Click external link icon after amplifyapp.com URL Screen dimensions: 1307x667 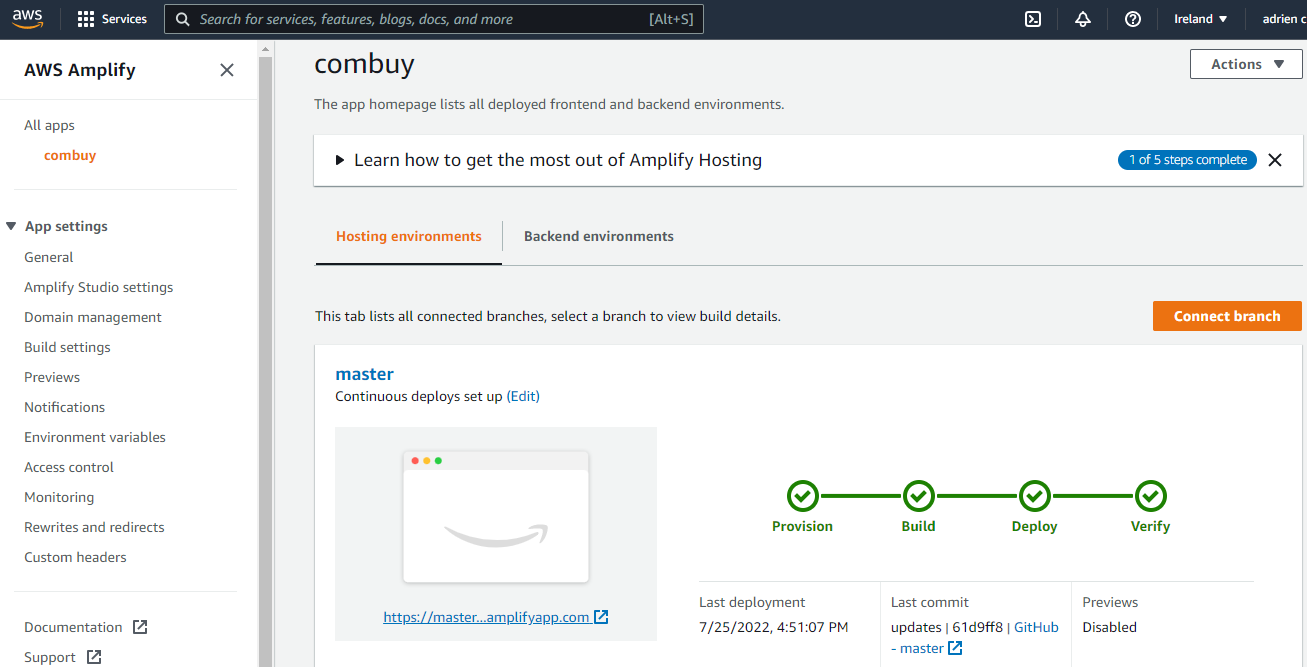tap(601, 617)
